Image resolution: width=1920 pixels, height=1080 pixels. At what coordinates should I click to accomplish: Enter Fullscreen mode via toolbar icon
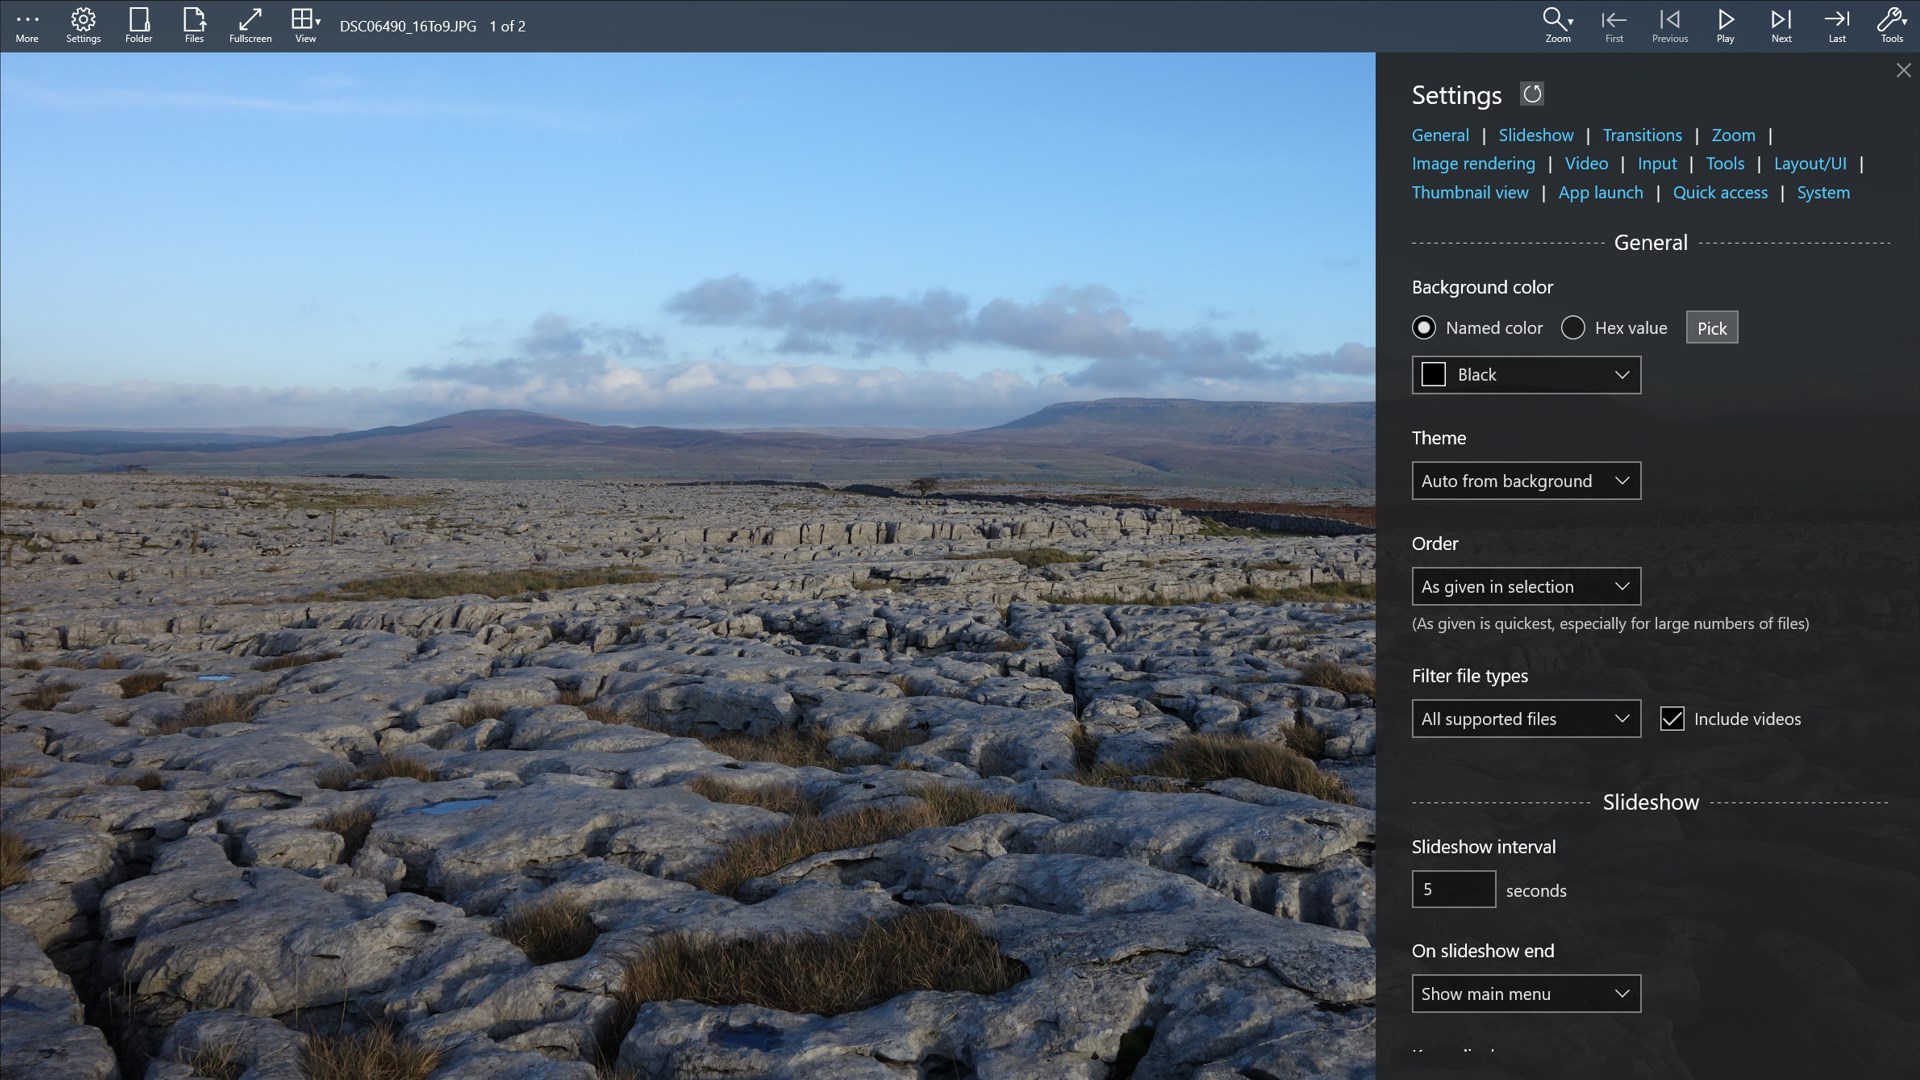(250, 25)
